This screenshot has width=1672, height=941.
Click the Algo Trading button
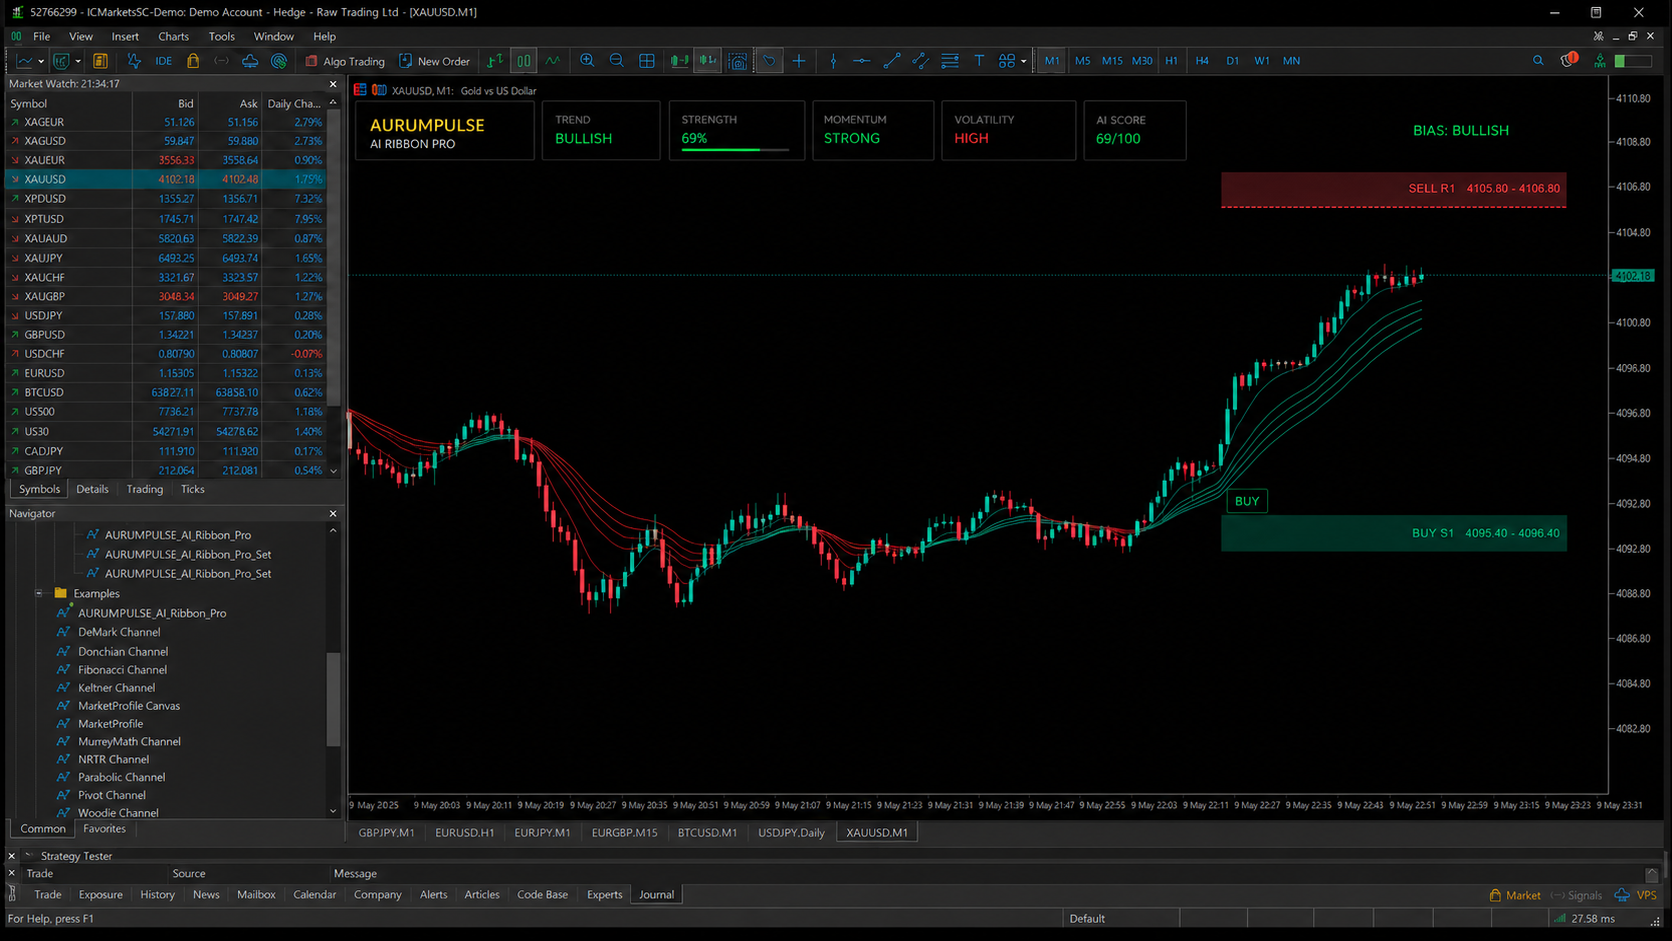pyautogui.click(x=345, y=61)
